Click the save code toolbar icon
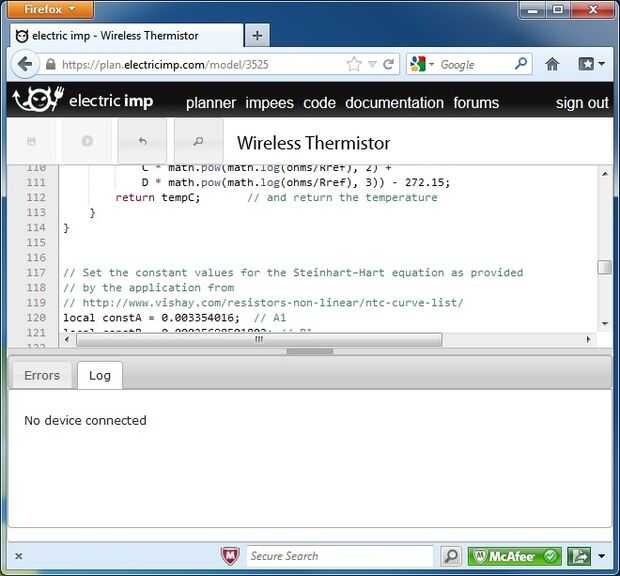Screen dimensions: 620x576 pos(31,141)
